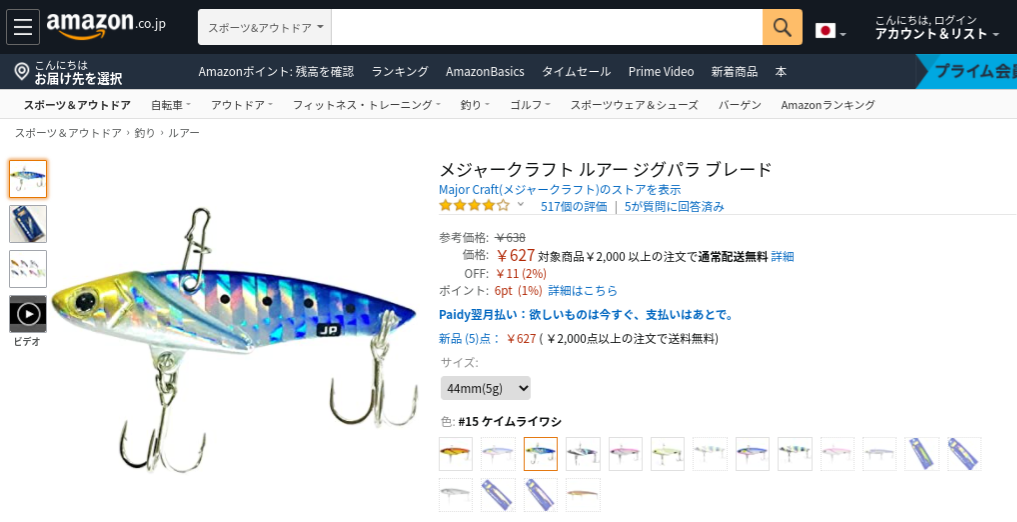The height and width of the screenshot is (522, 1017).
Task: Select the packaged lure thumbnail image
Action: pyautogui.click(x=28, y=224)
